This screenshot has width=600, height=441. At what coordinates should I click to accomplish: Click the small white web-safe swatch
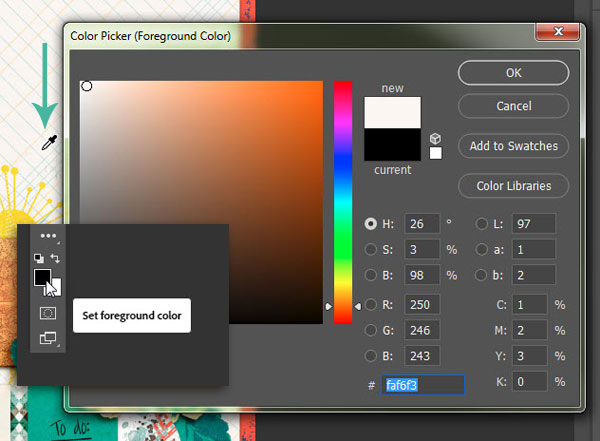(435, 153)
